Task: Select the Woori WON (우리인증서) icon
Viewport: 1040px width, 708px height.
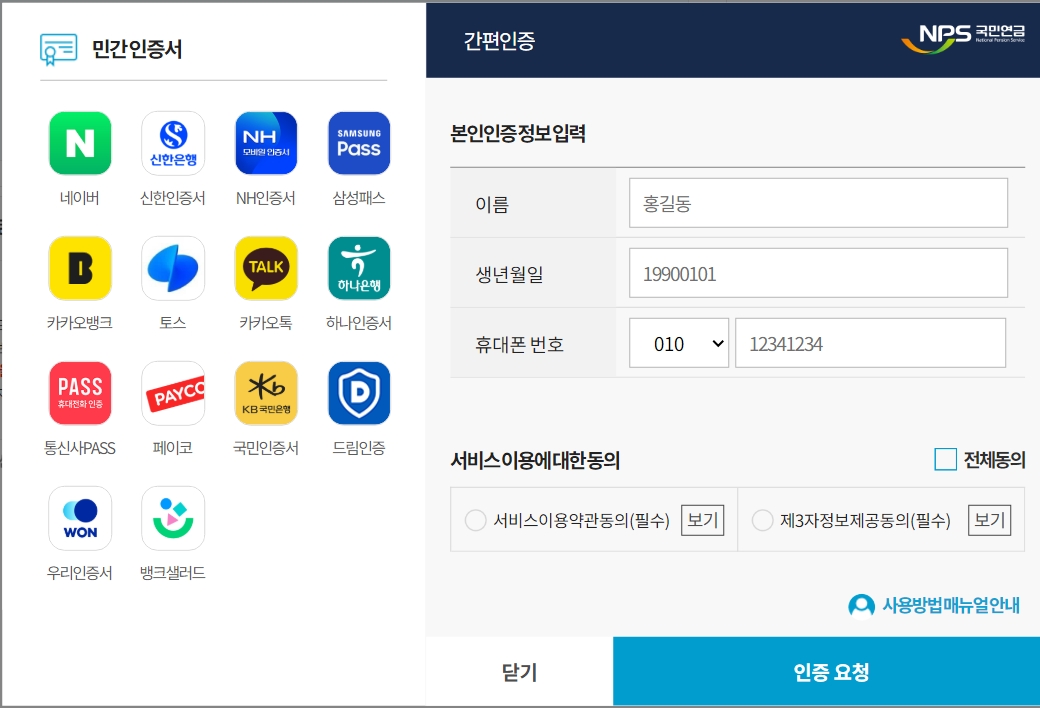Action: [x=80, y=518]
